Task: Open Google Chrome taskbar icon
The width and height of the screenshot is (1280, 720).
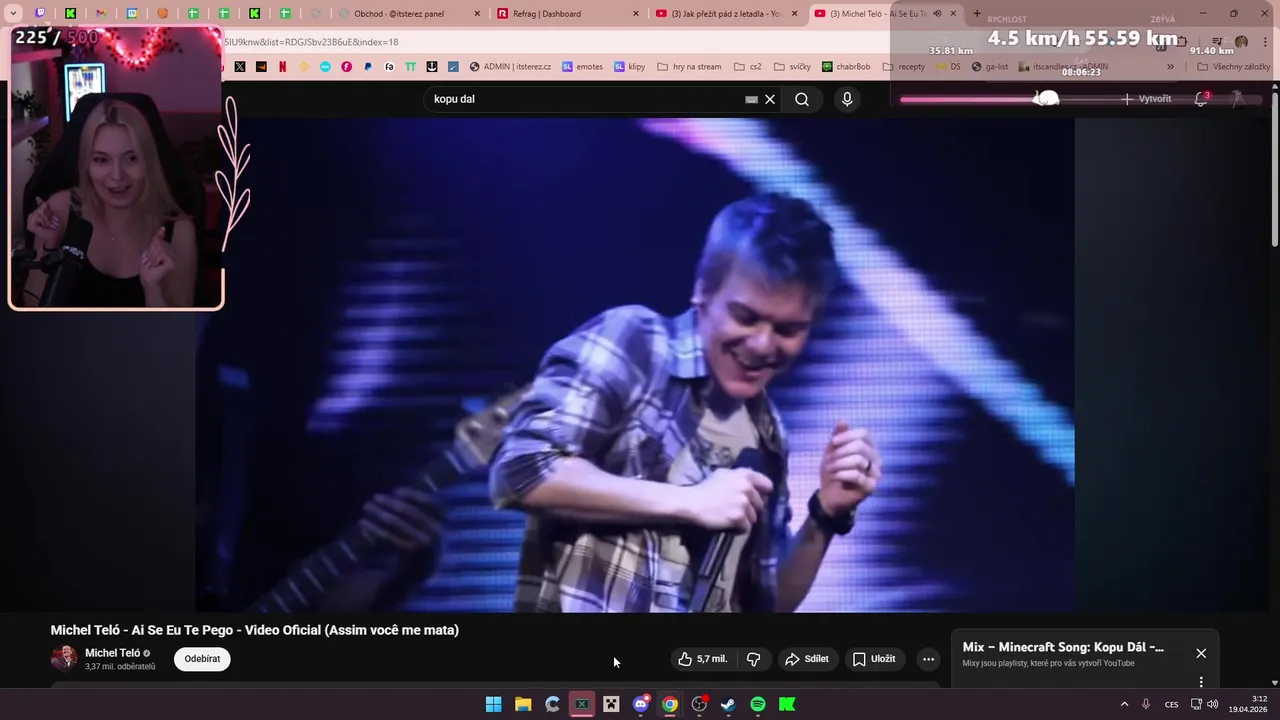Action: click(670, 704)
